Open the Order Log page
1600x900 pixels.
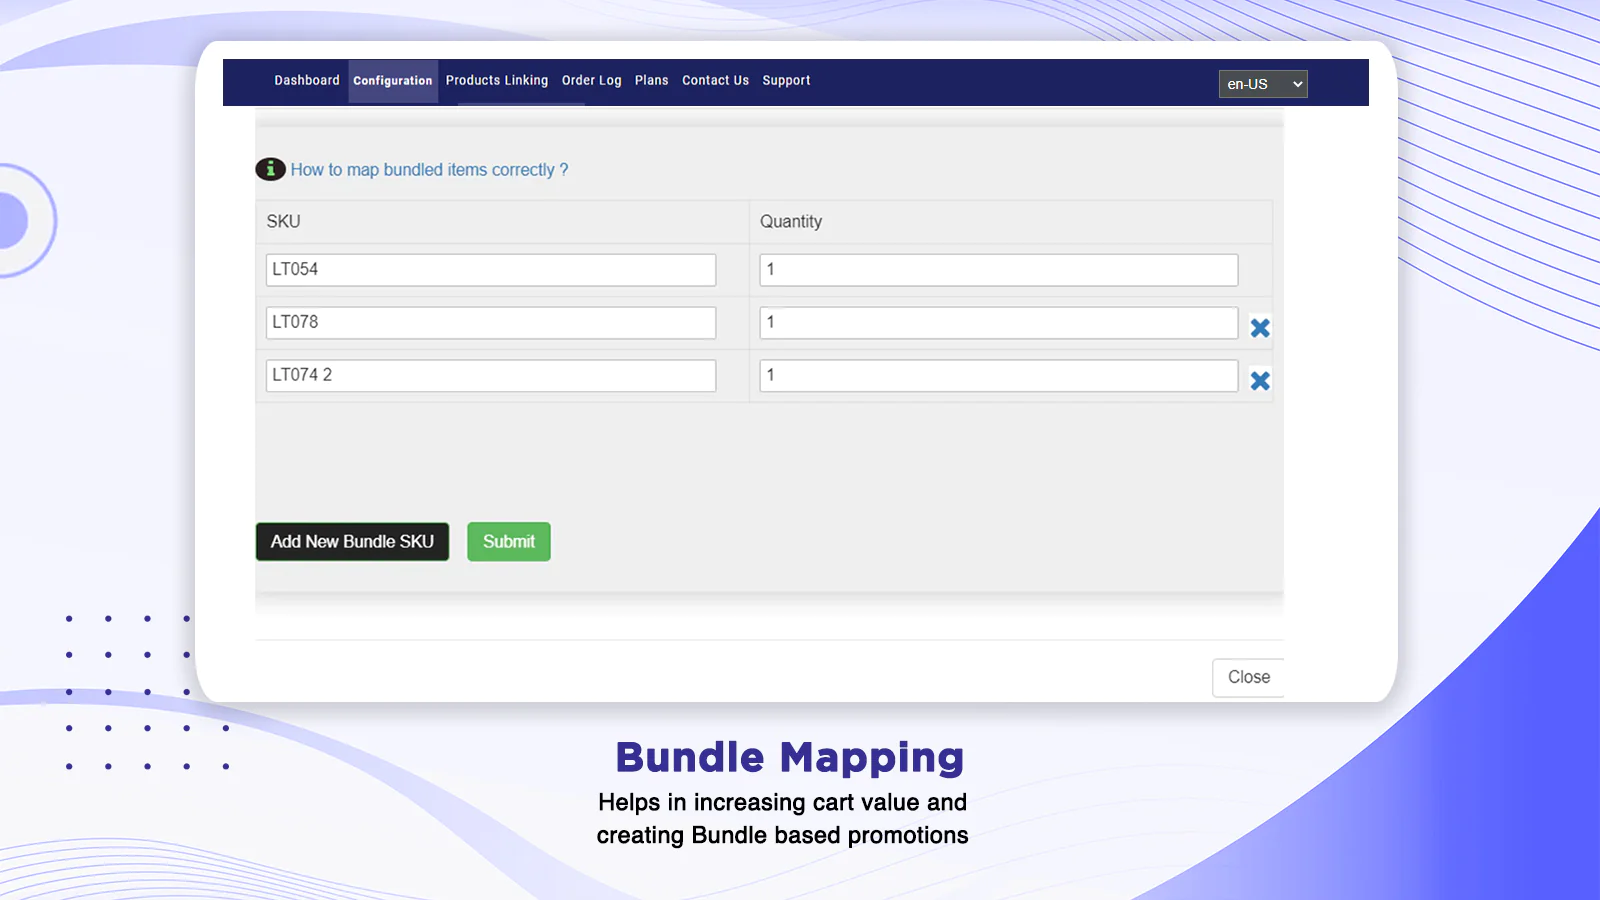[591, 81]
